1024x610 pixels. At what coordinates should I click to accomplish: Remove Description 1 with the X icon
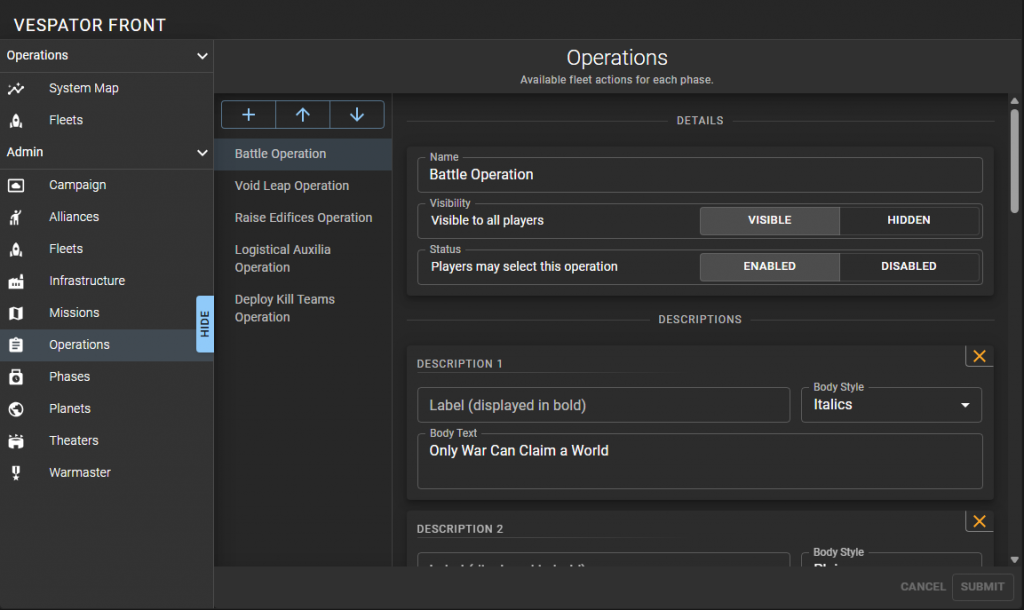979,356
